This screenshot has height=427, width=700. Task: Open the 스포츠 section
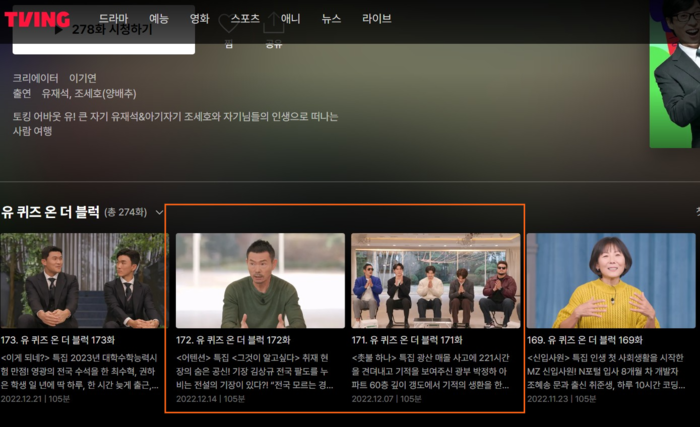pyautogui.click(x=245, y=19)
